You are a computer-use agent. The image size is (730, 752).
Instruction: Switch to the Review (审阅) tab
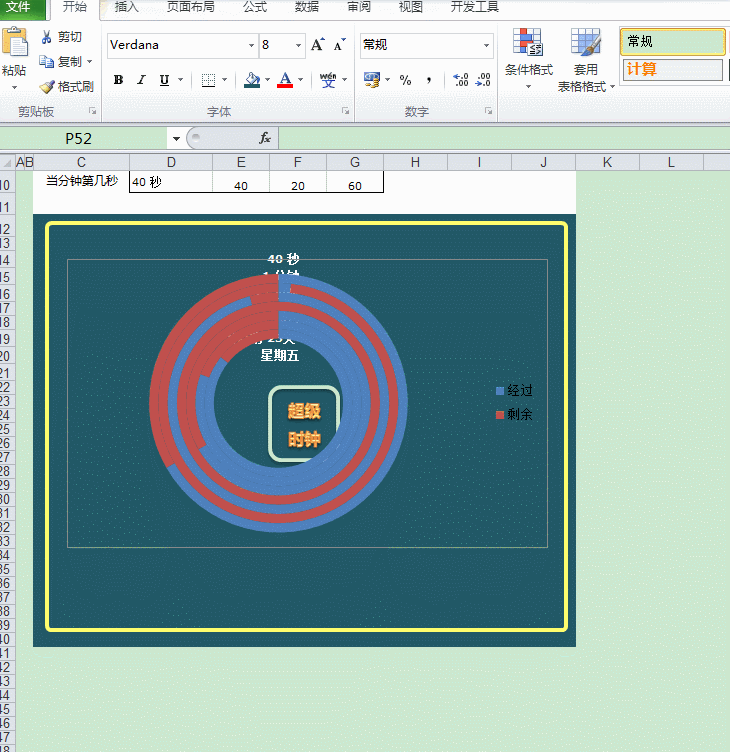(359, 8)
